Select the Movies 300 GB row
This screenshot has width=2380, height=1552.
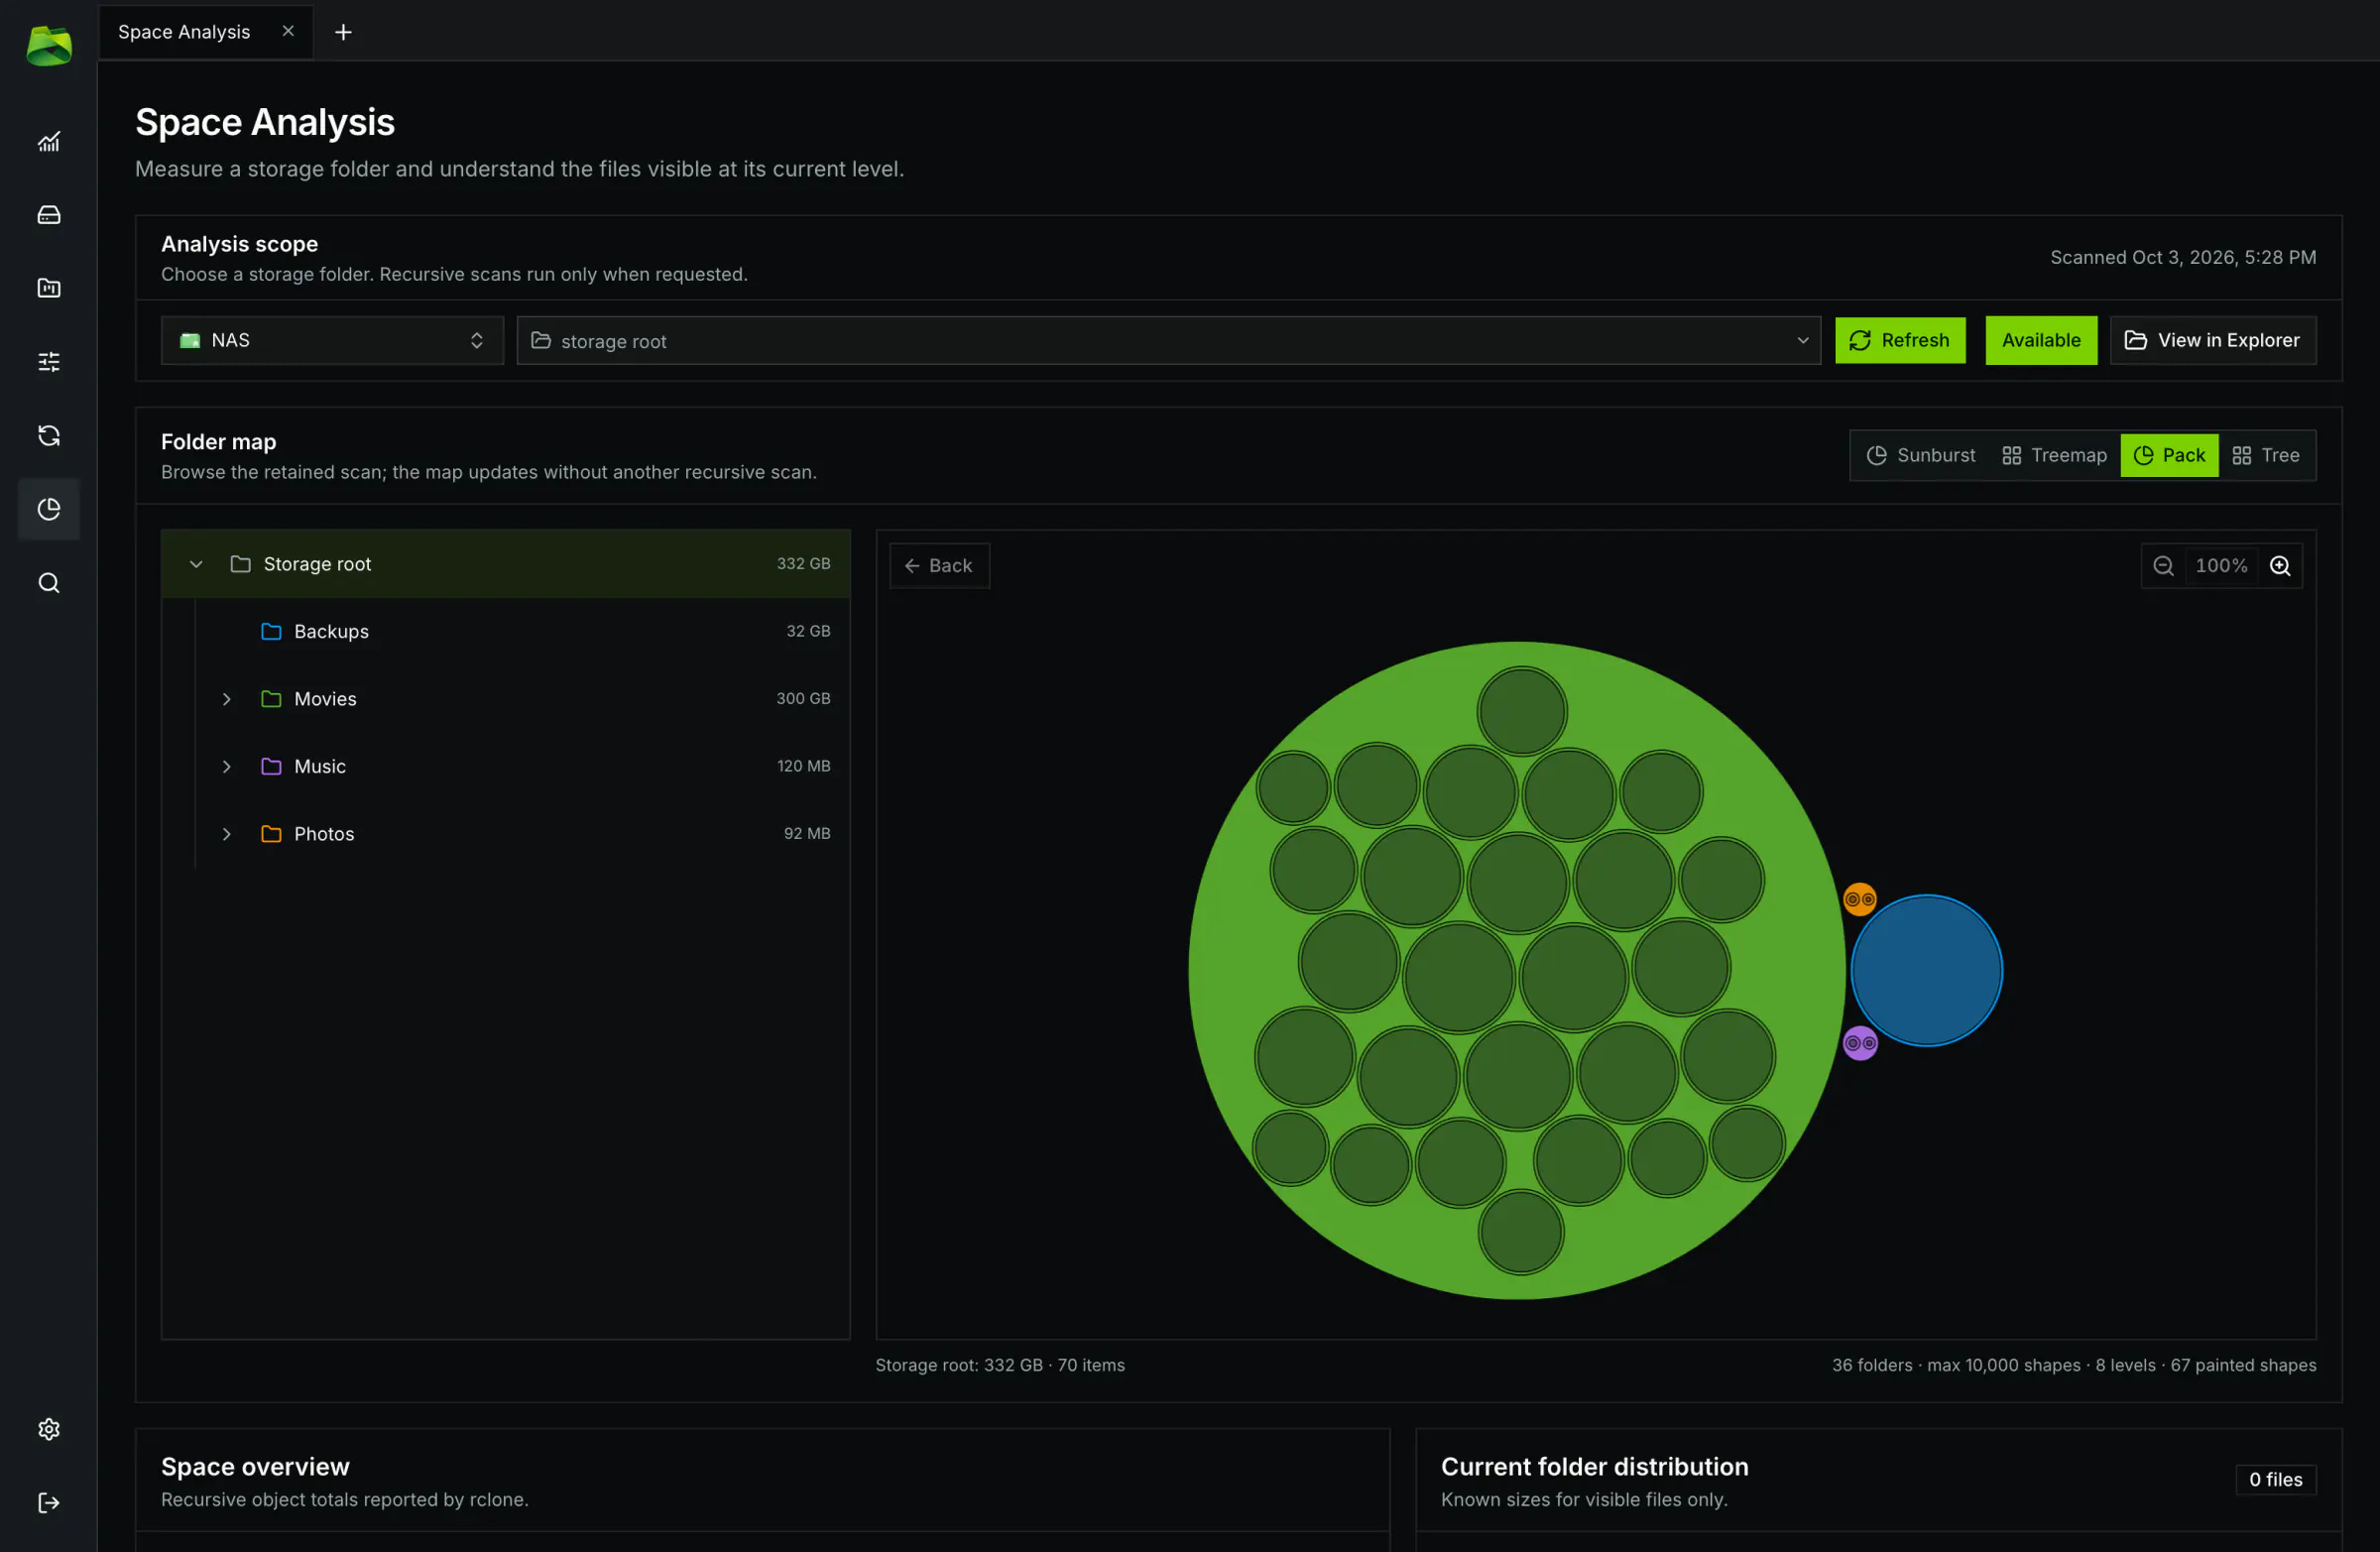[x=506, y=699]
